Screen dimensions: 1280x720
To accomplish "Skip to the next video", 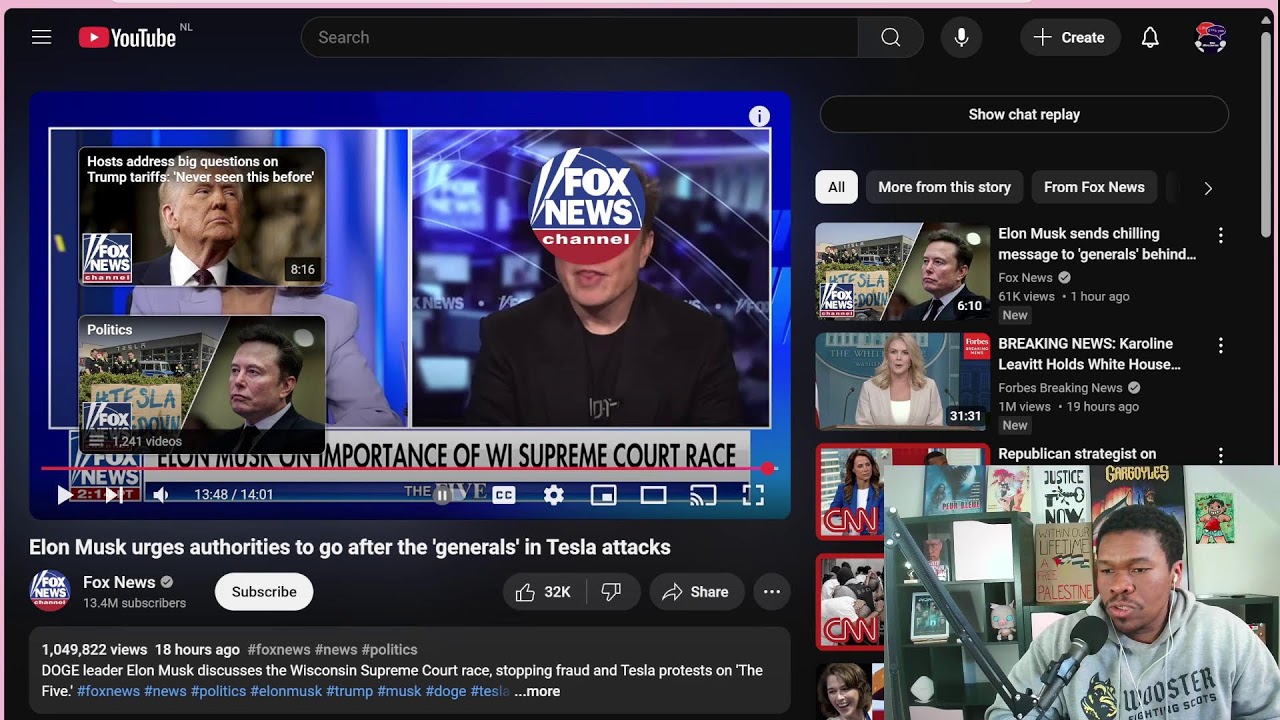I will 114,494.
